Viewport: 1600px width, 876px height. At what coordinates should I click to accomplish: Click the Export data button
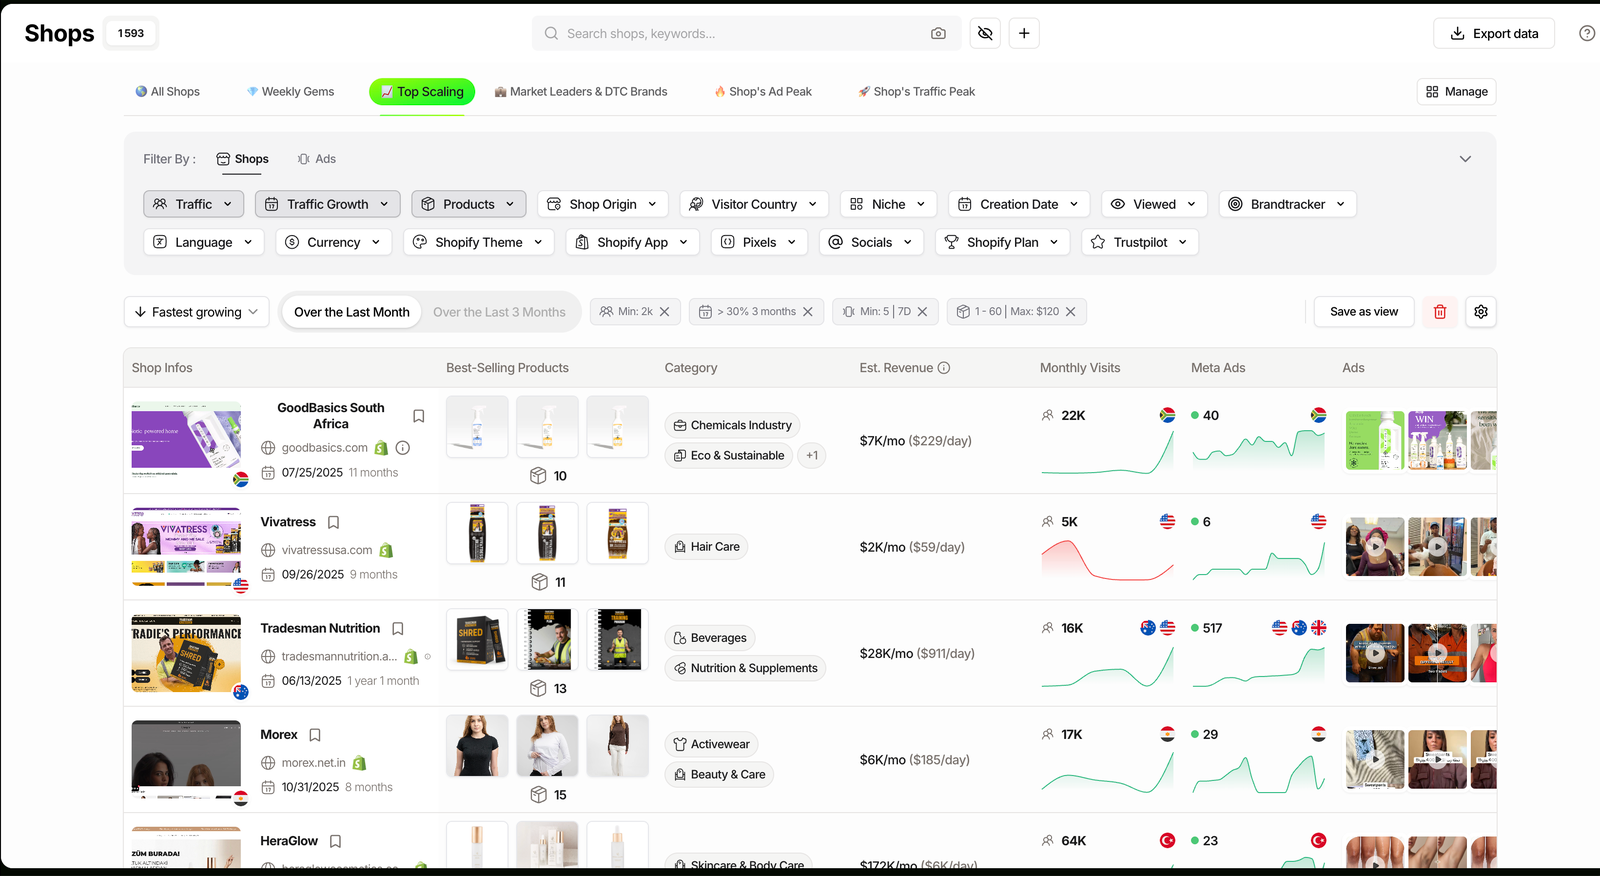[x=1494, y=33]
